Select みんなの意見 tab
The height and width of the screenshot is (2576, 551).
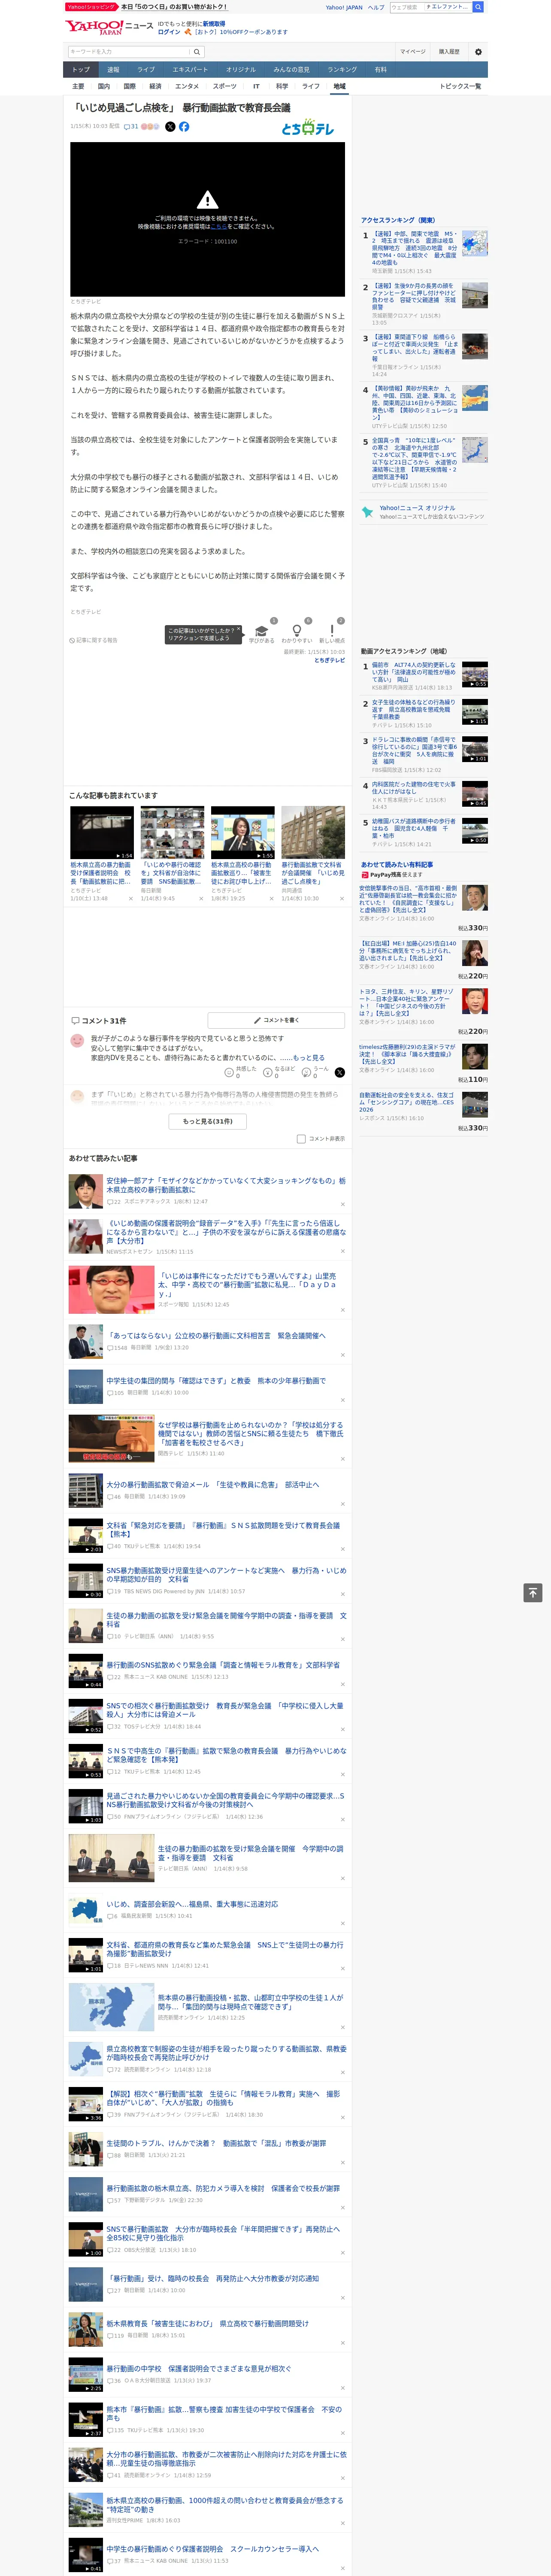pos(291,70)
